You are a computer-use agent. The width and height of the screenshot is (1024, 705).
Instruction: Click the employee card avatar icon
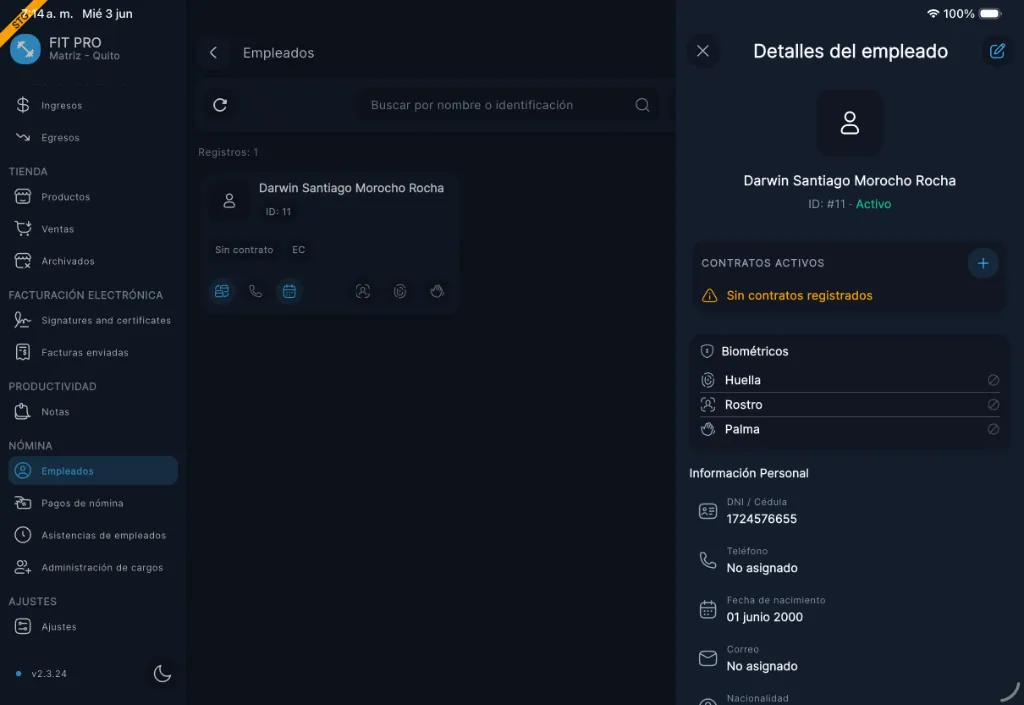coord(229,200)
